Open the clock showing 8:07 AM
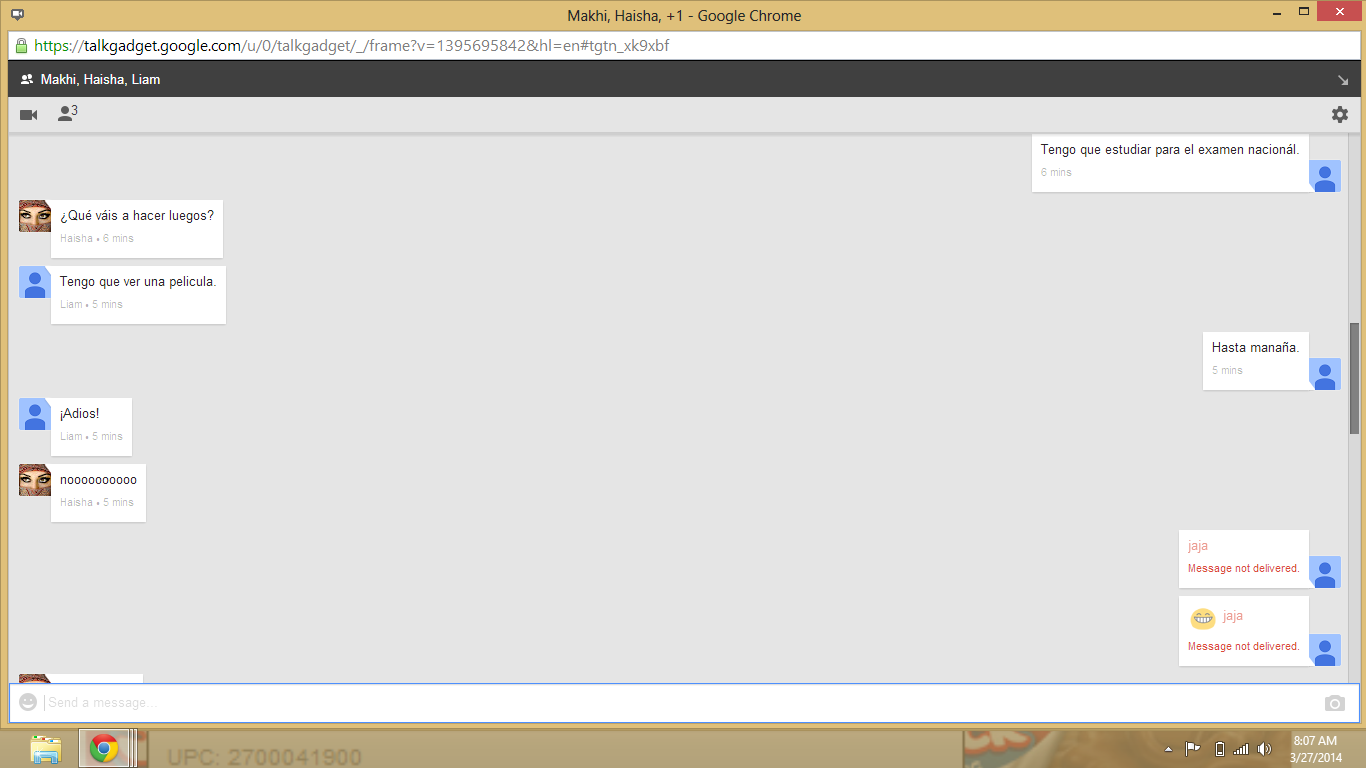This screenshot has height=768, width=1366. click(1314, 749)
